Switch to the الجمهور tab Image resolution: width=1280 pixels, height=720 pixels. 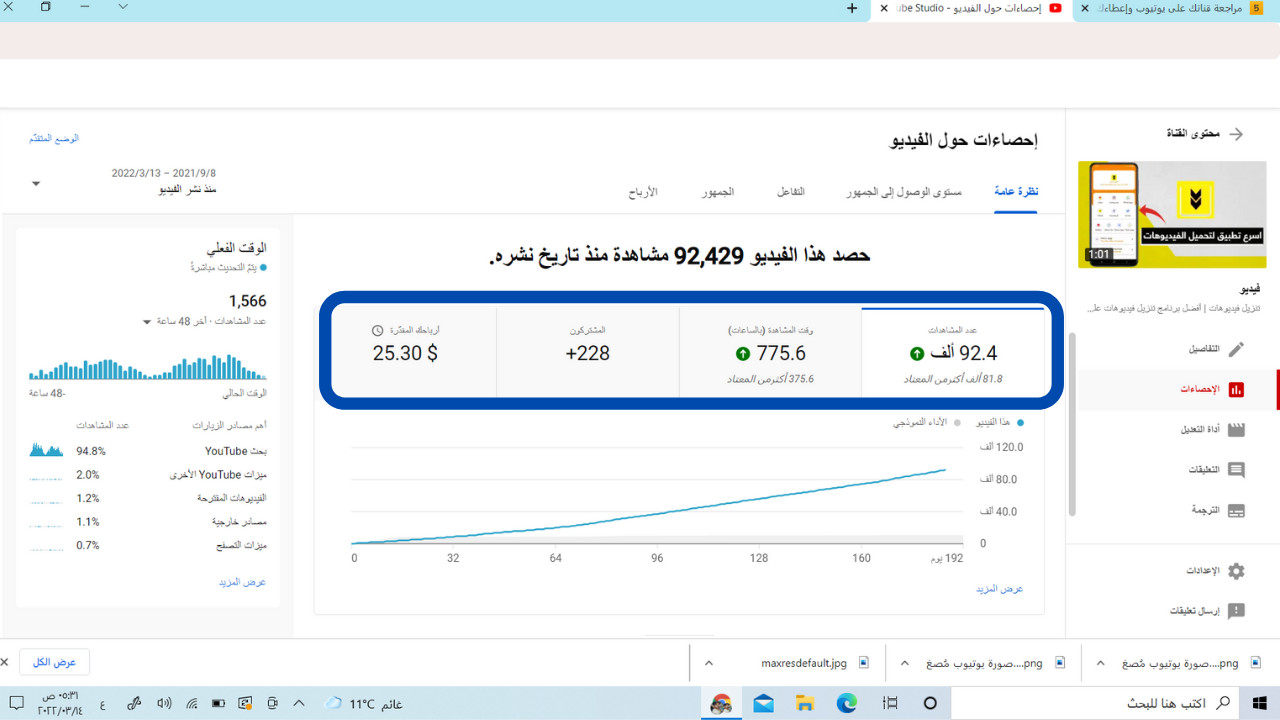pos(717,192)
